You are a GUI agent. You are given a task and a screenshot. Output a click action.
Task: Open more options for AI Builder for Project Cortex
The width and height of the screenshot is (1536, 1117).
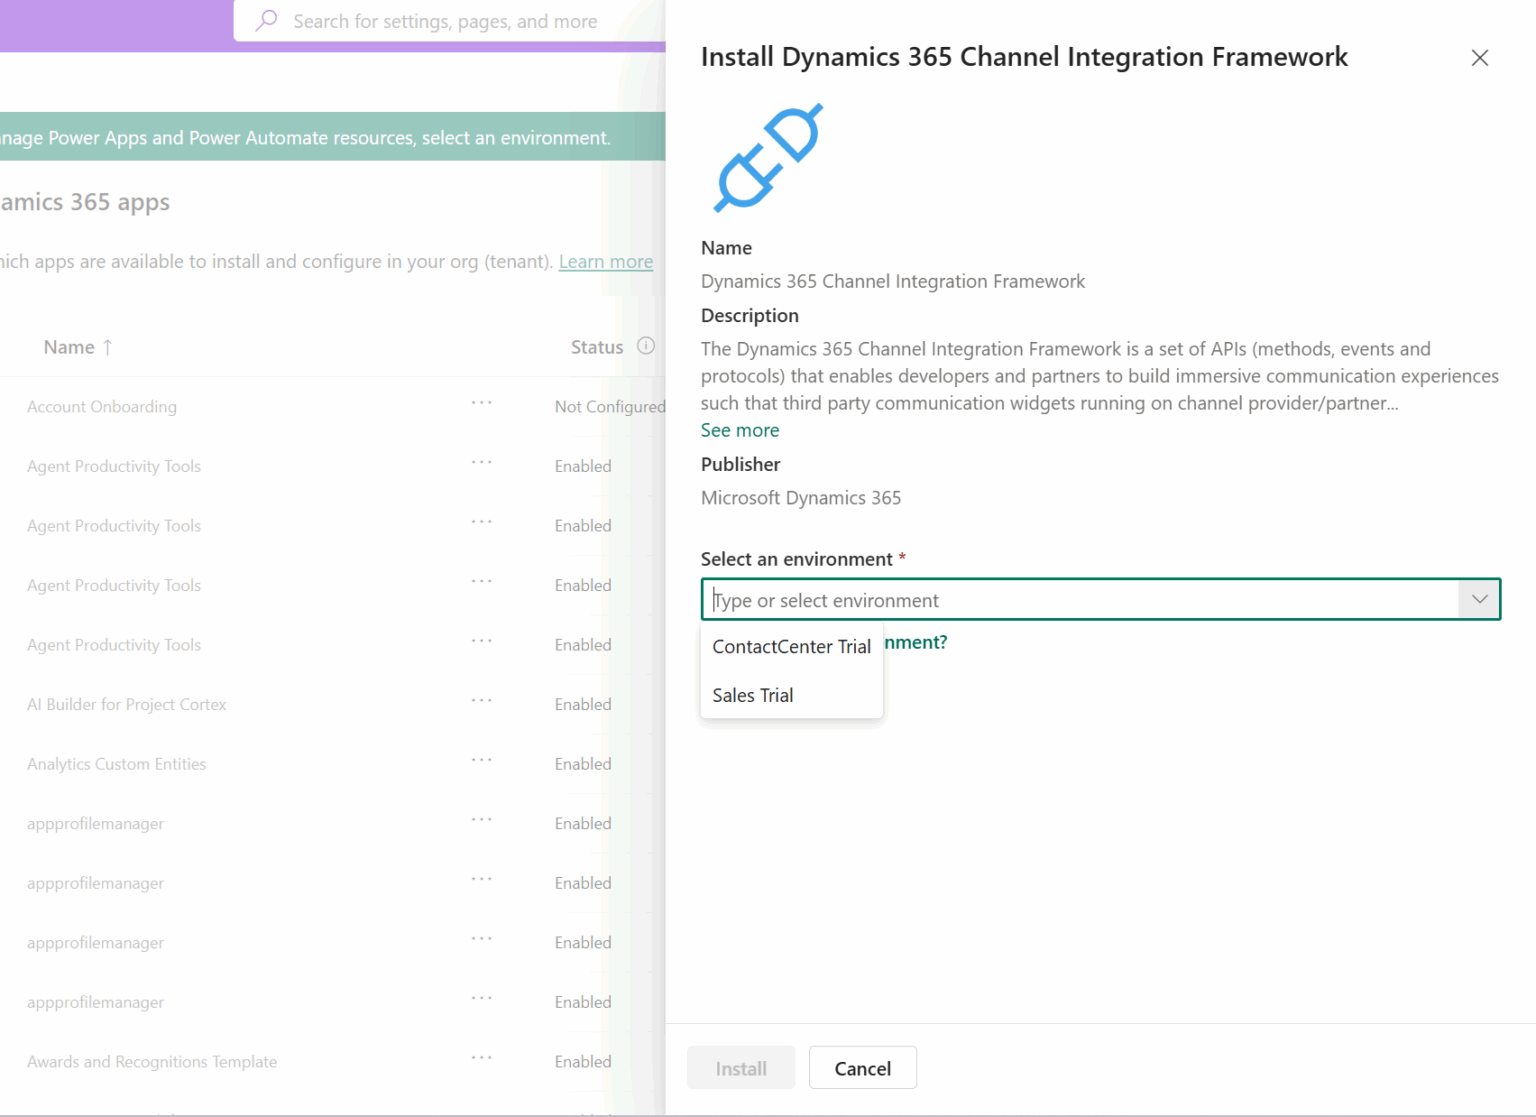(482, 701)
